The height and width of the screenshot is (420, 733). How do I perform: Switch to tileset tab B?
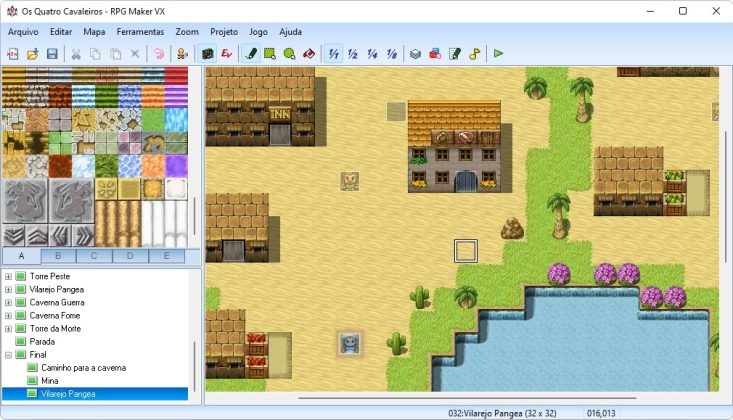(58, 256)
